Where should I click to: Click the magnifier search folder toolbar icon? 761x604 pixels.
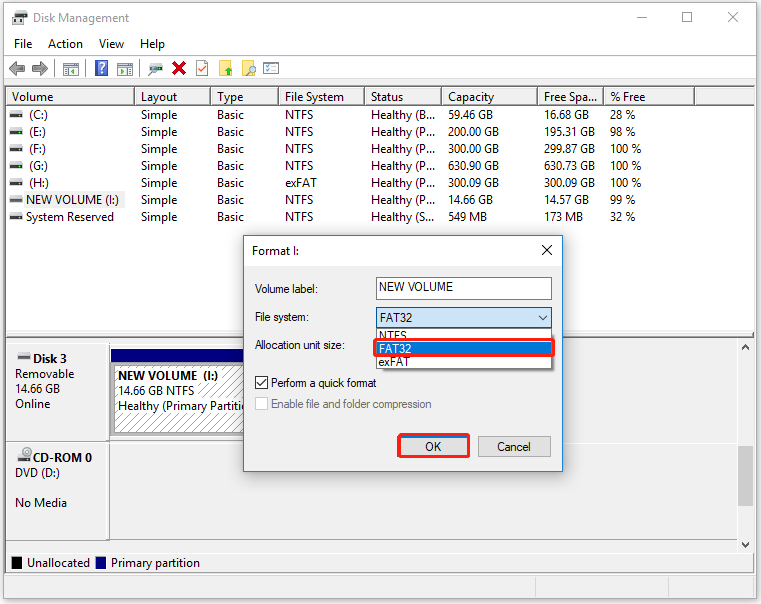[x=248, y=68]
